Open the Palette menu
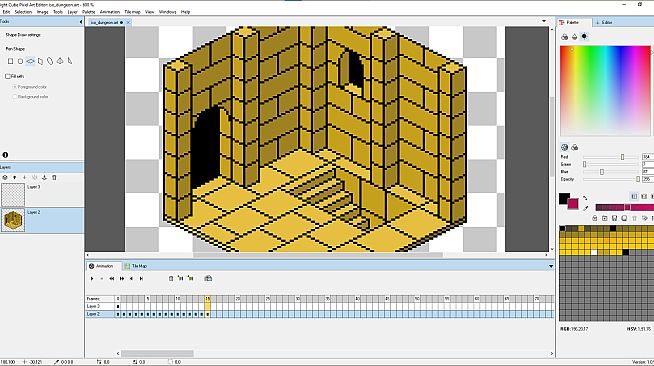Viewport: 654px width, 366px height. click(88, 12)
